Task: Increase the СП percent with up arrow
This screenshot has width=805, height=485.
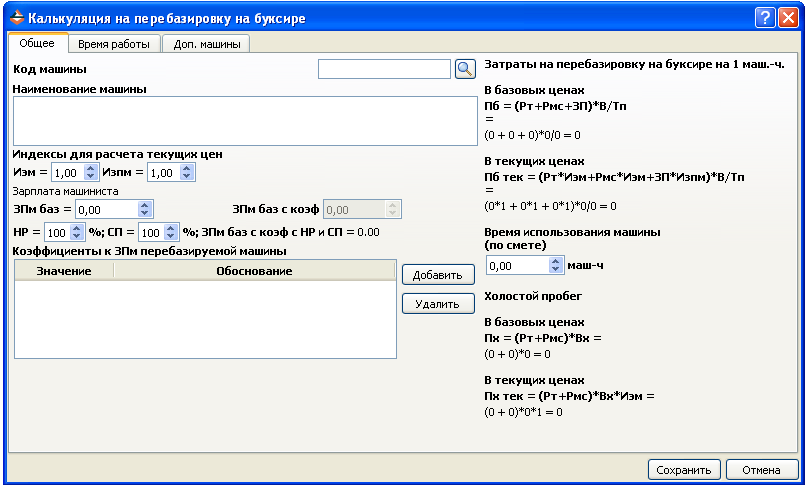Action: pos(171,228)
